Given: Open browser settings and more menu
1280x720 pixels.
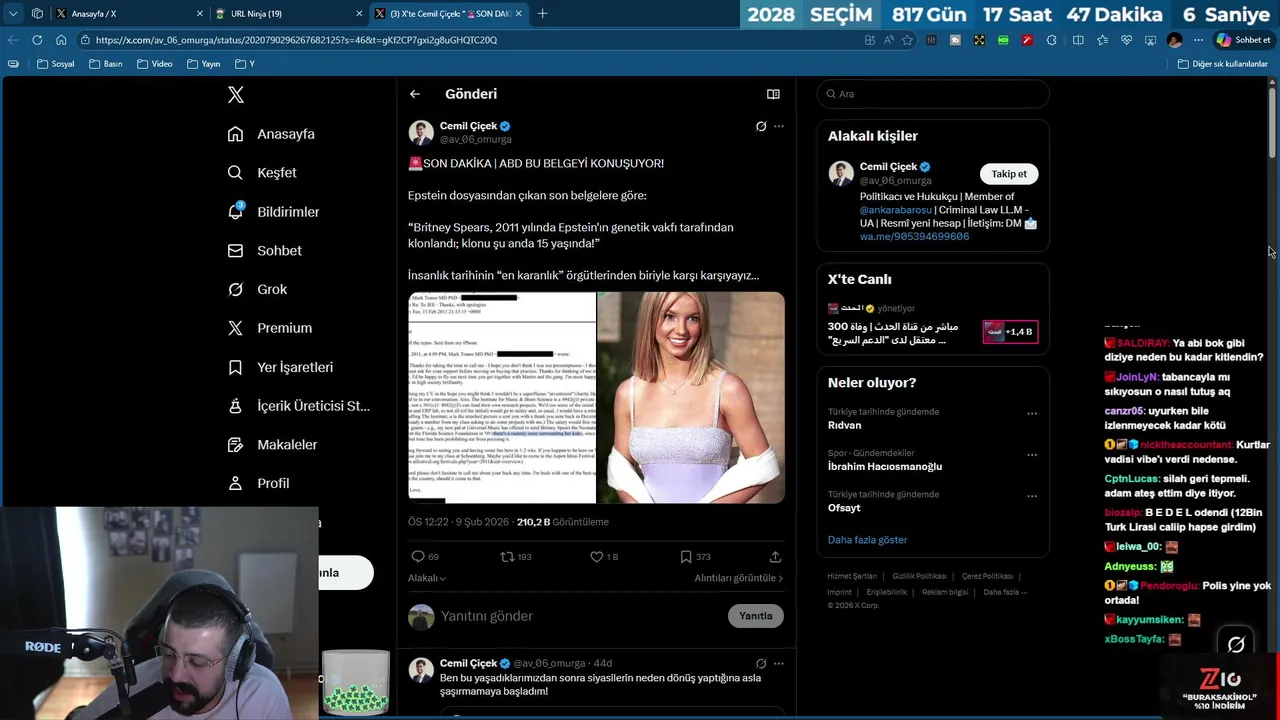Looking at the screenshot, I should [1198, 40].
